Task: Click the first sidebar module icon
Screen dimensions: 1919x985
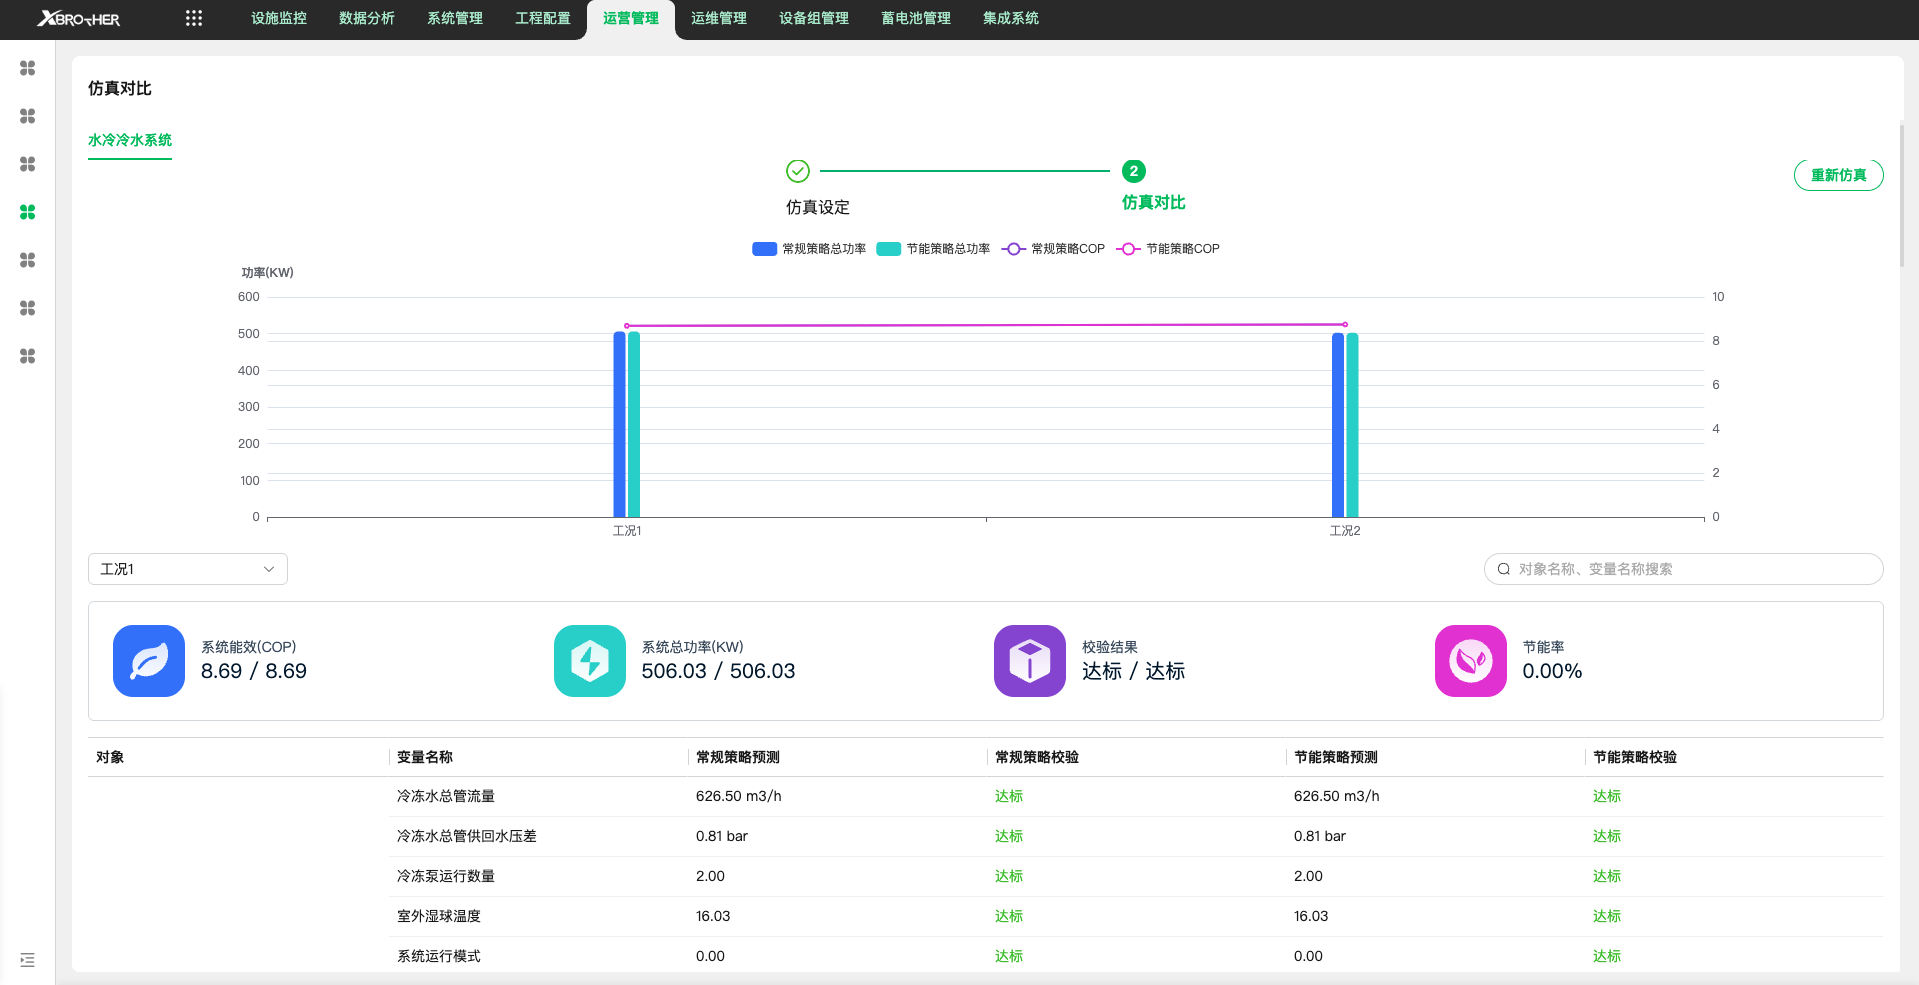Action: 28,68
